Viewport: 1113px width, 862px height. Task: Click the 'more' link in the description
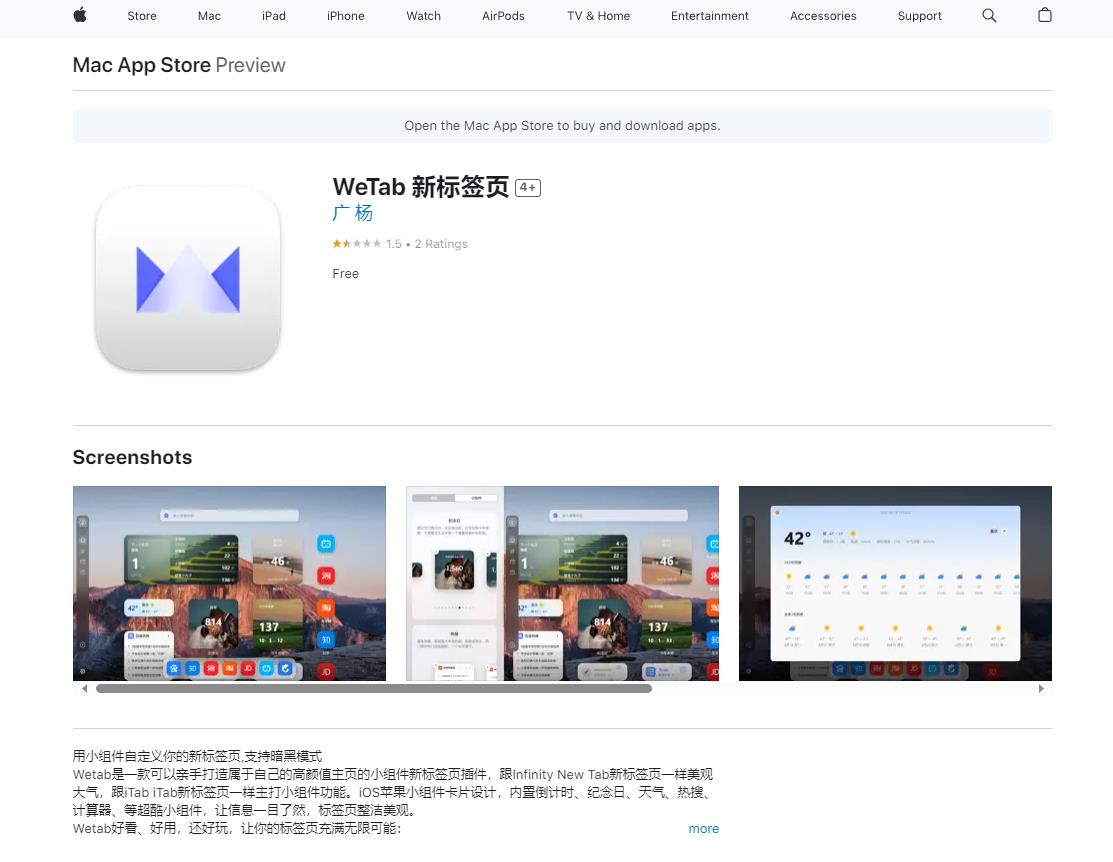(703, 828)
